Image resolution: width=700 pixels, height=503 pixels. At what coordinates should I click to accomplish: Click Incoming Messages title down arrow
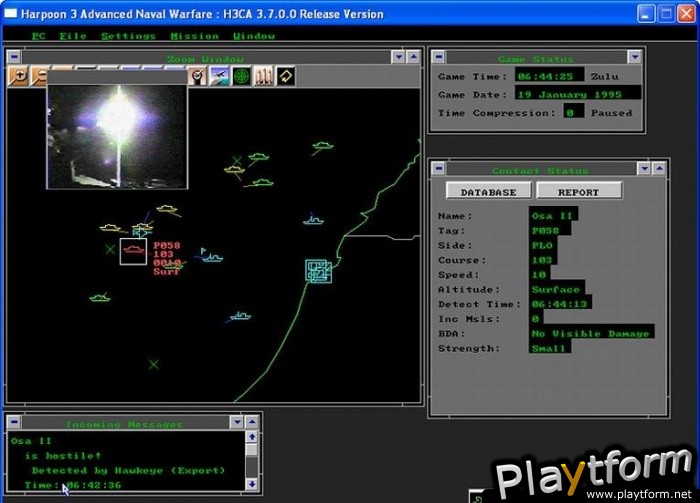[237, 422]
